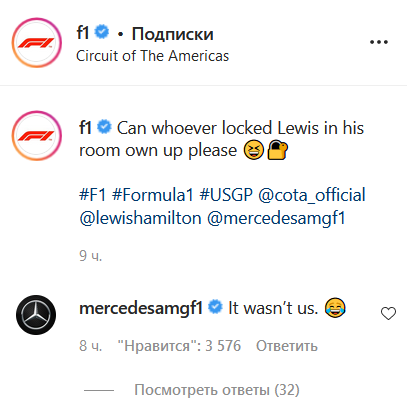407x417 pixels.
Task: Open the f1 profile picture in header
Action: (x=37, y=43)
